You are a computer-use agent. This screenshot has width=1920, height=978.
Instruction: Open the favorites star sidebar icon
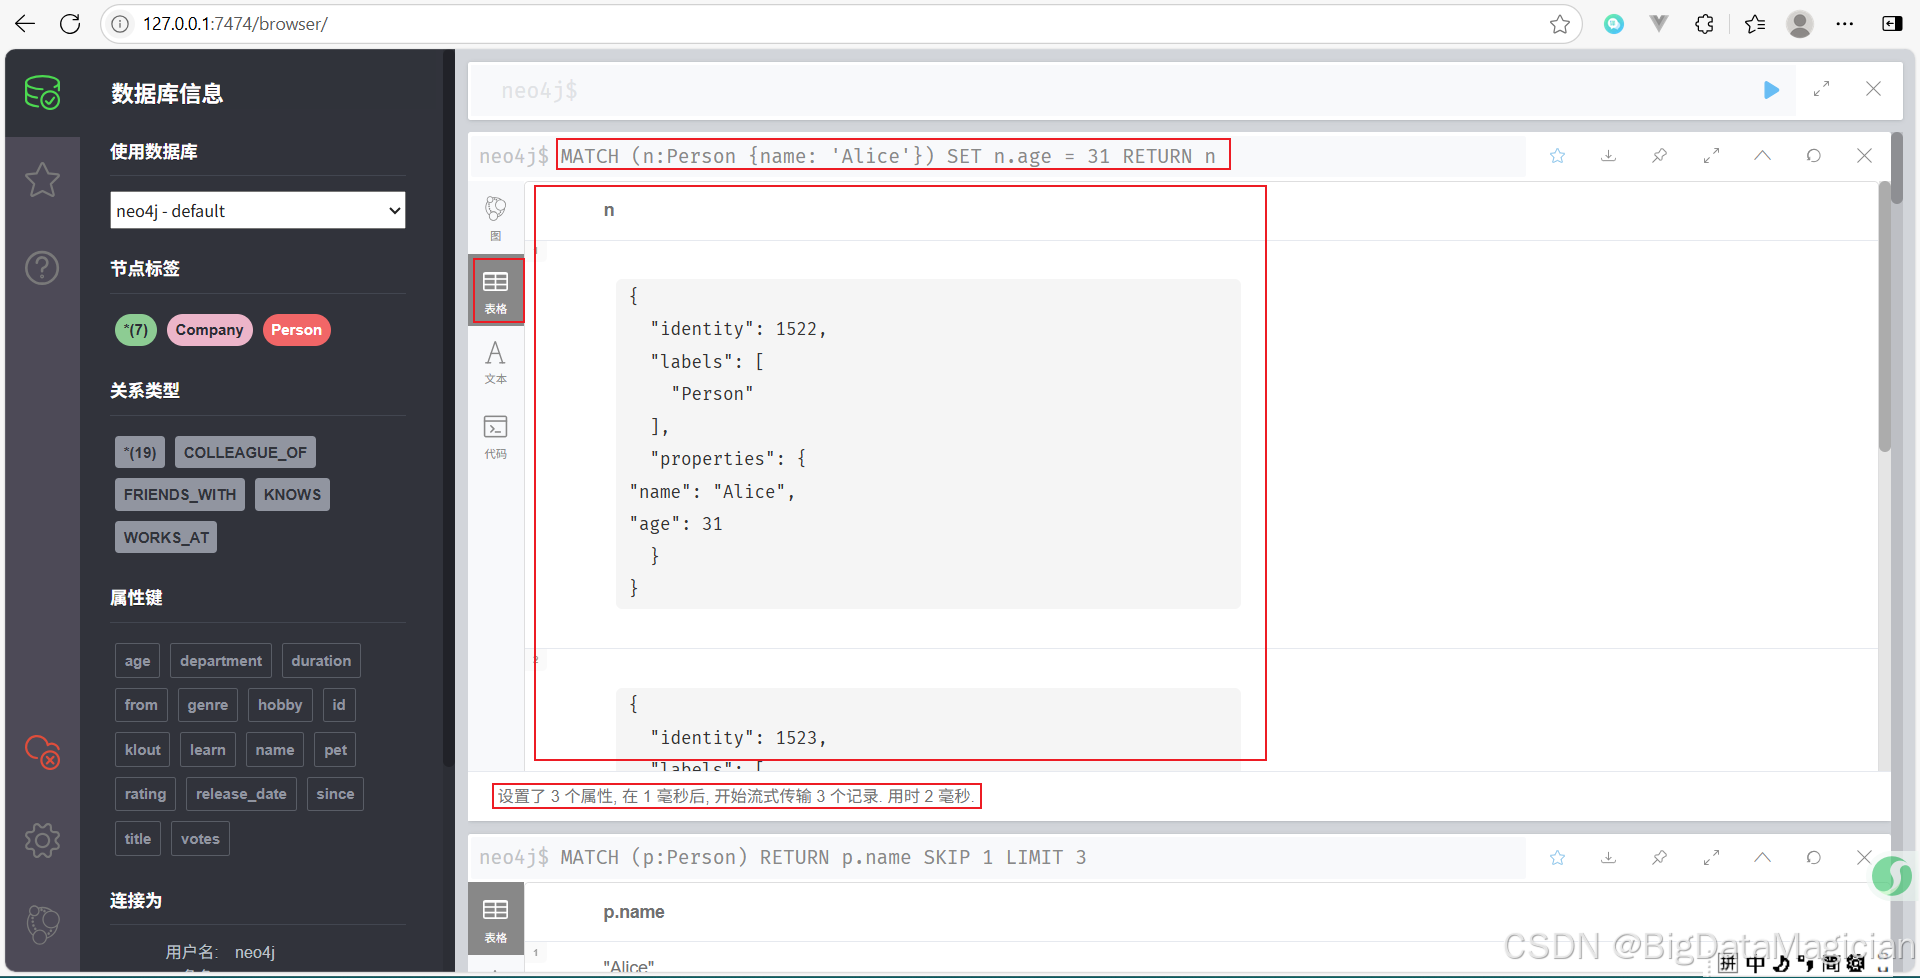(x=42, y=180)
